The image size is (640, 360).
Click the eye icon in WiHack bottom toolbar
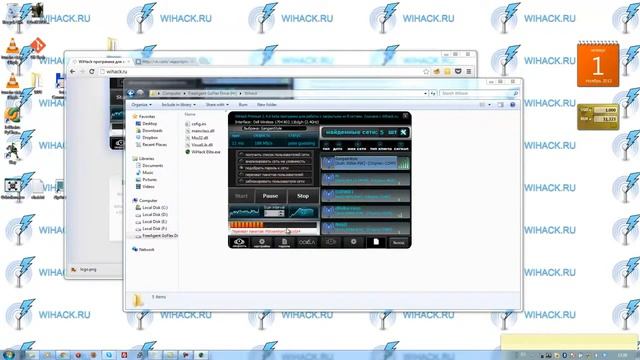coord(239,242)
